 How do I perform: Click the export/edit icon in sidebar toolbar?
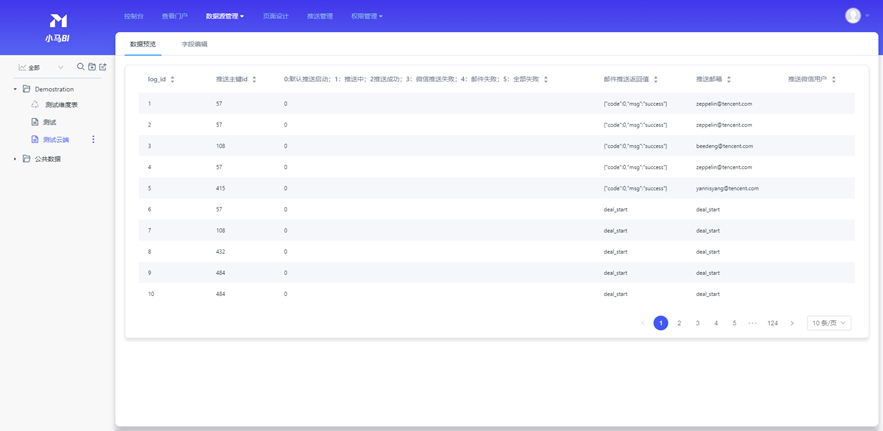103,68
